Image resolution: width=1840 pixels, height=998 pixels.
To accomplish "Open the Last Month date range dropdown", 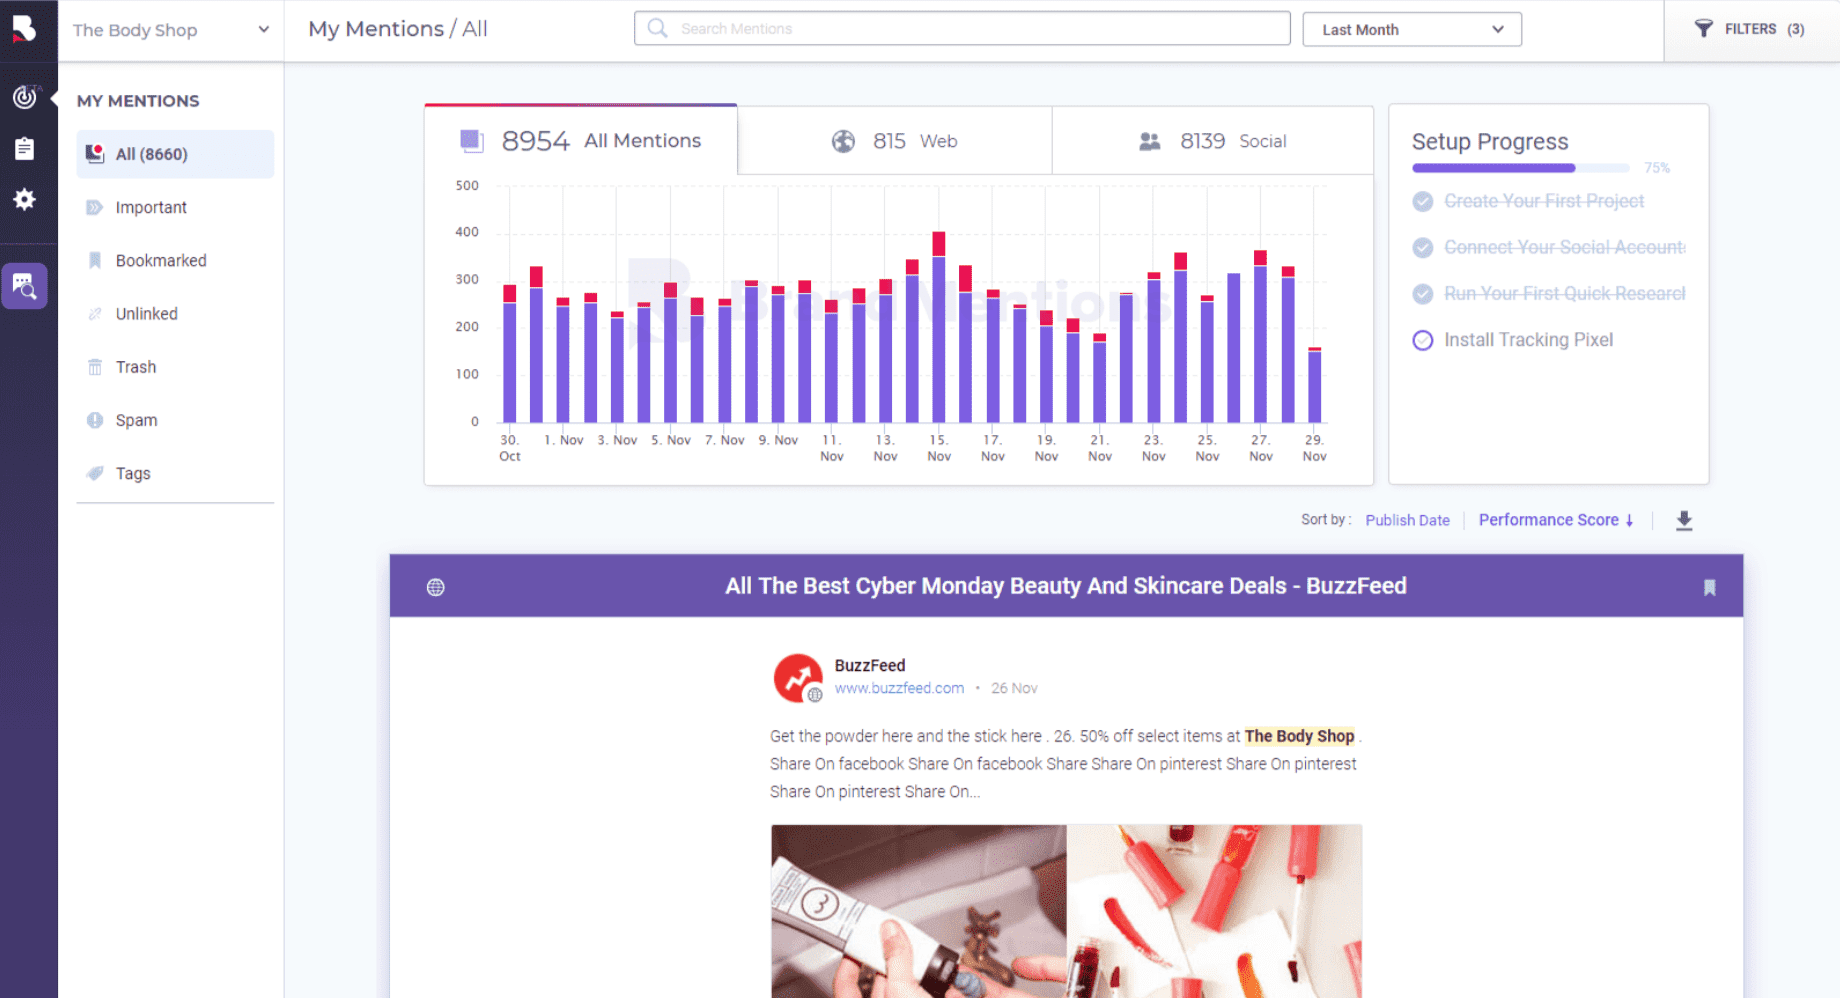I will tap(1411, 29).
